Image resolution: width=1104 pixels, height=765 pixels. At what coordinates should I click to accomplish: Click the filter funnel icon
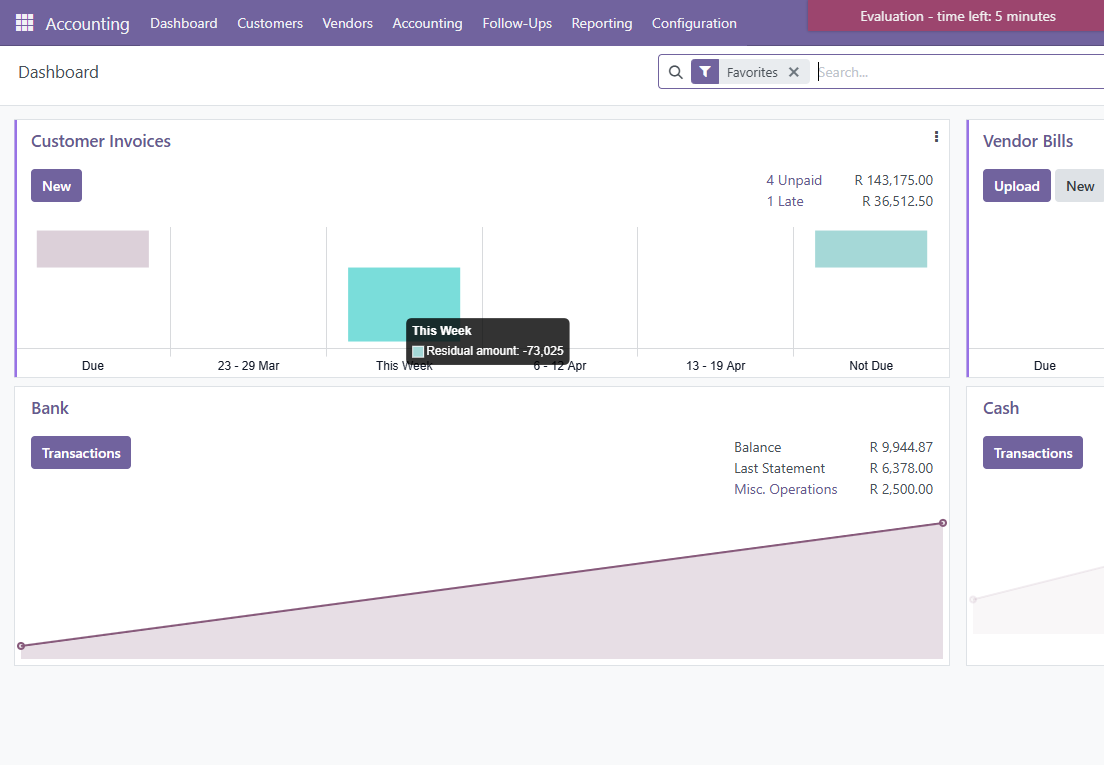[x=705, y=72]
